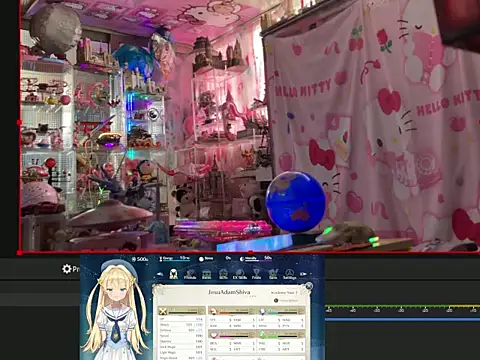Open the EX Skills tab
Screen dimensions: 480x360
[x=240, y=274]
